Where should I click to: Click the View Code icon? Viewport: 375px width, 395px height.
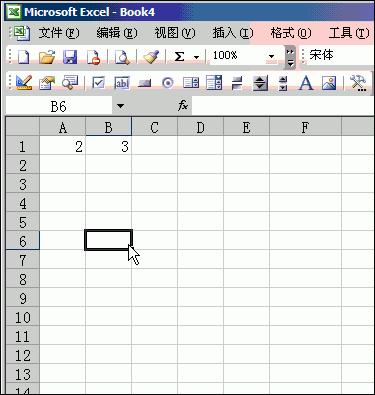click(70, 82)
